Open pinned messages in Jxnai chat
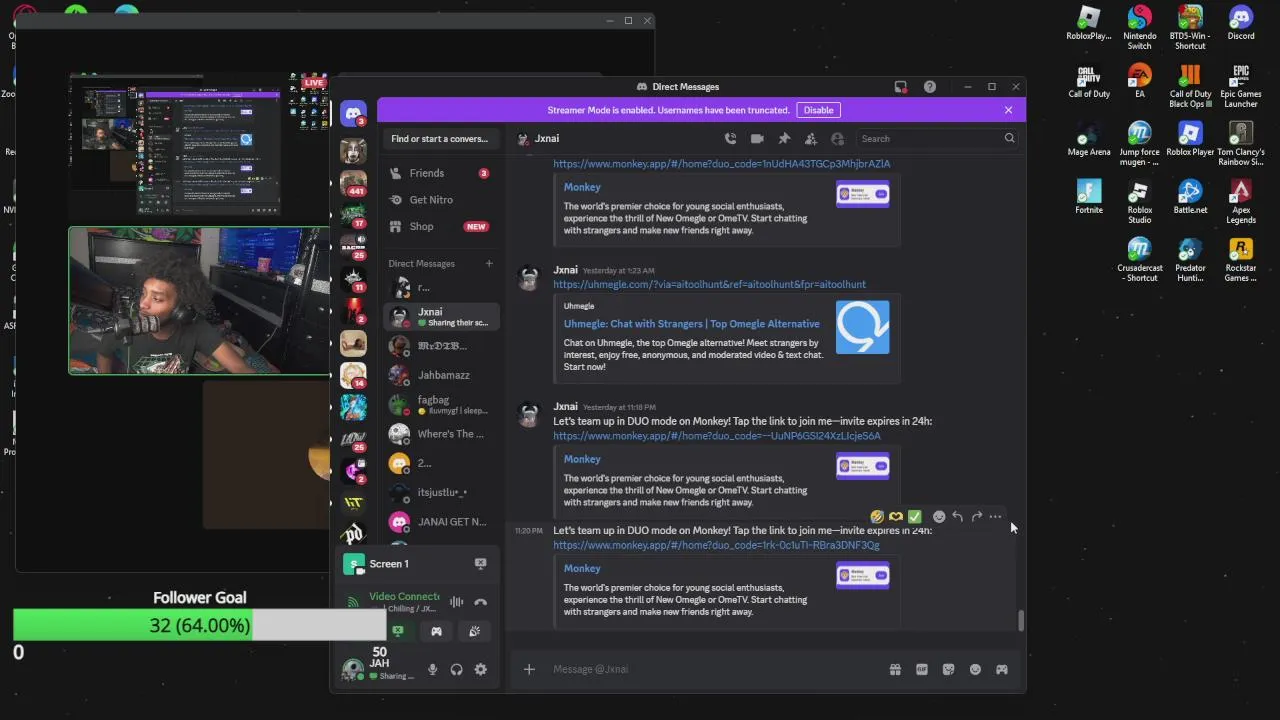 [784, 139]
